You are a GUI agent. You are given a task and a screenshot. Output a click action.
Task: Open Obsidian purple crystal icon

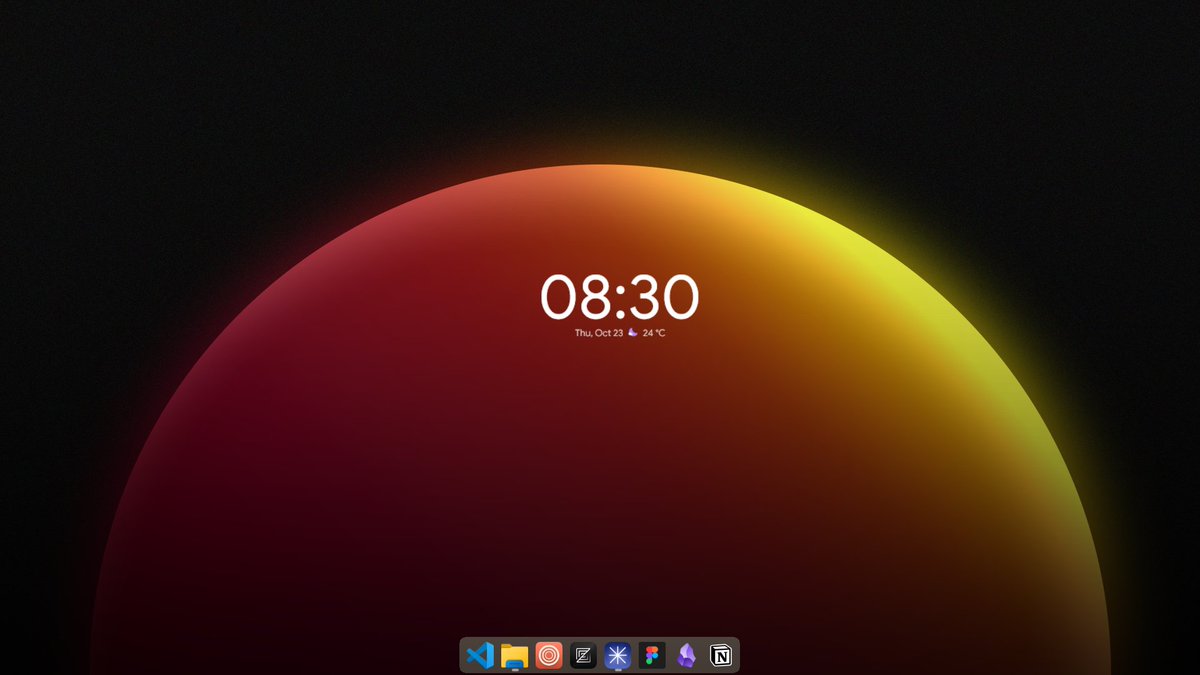(x=686, y=656)
